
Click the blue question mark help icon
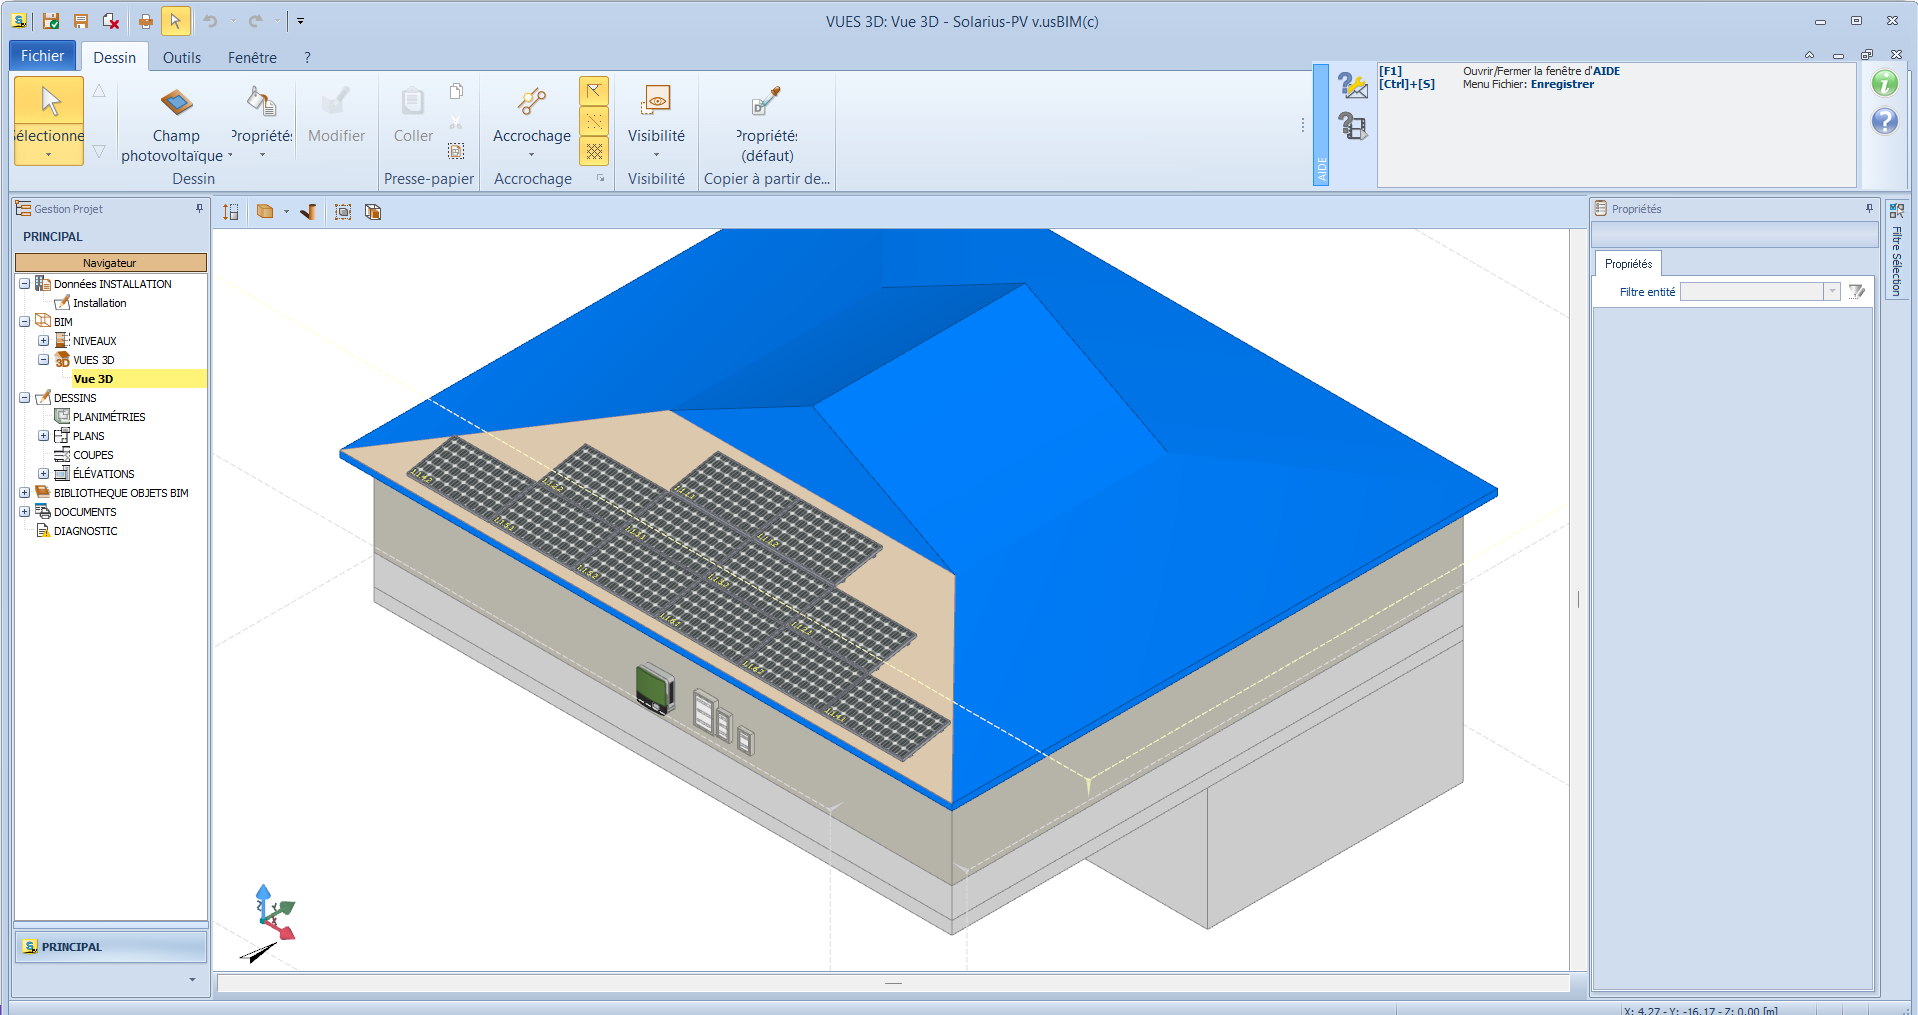[x=1885, y=122]
